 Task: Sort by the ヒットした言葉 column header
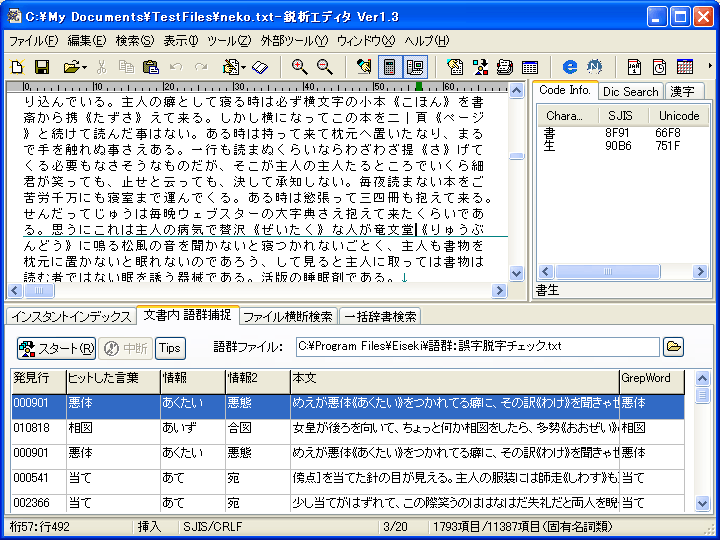[x=113, y=381]
